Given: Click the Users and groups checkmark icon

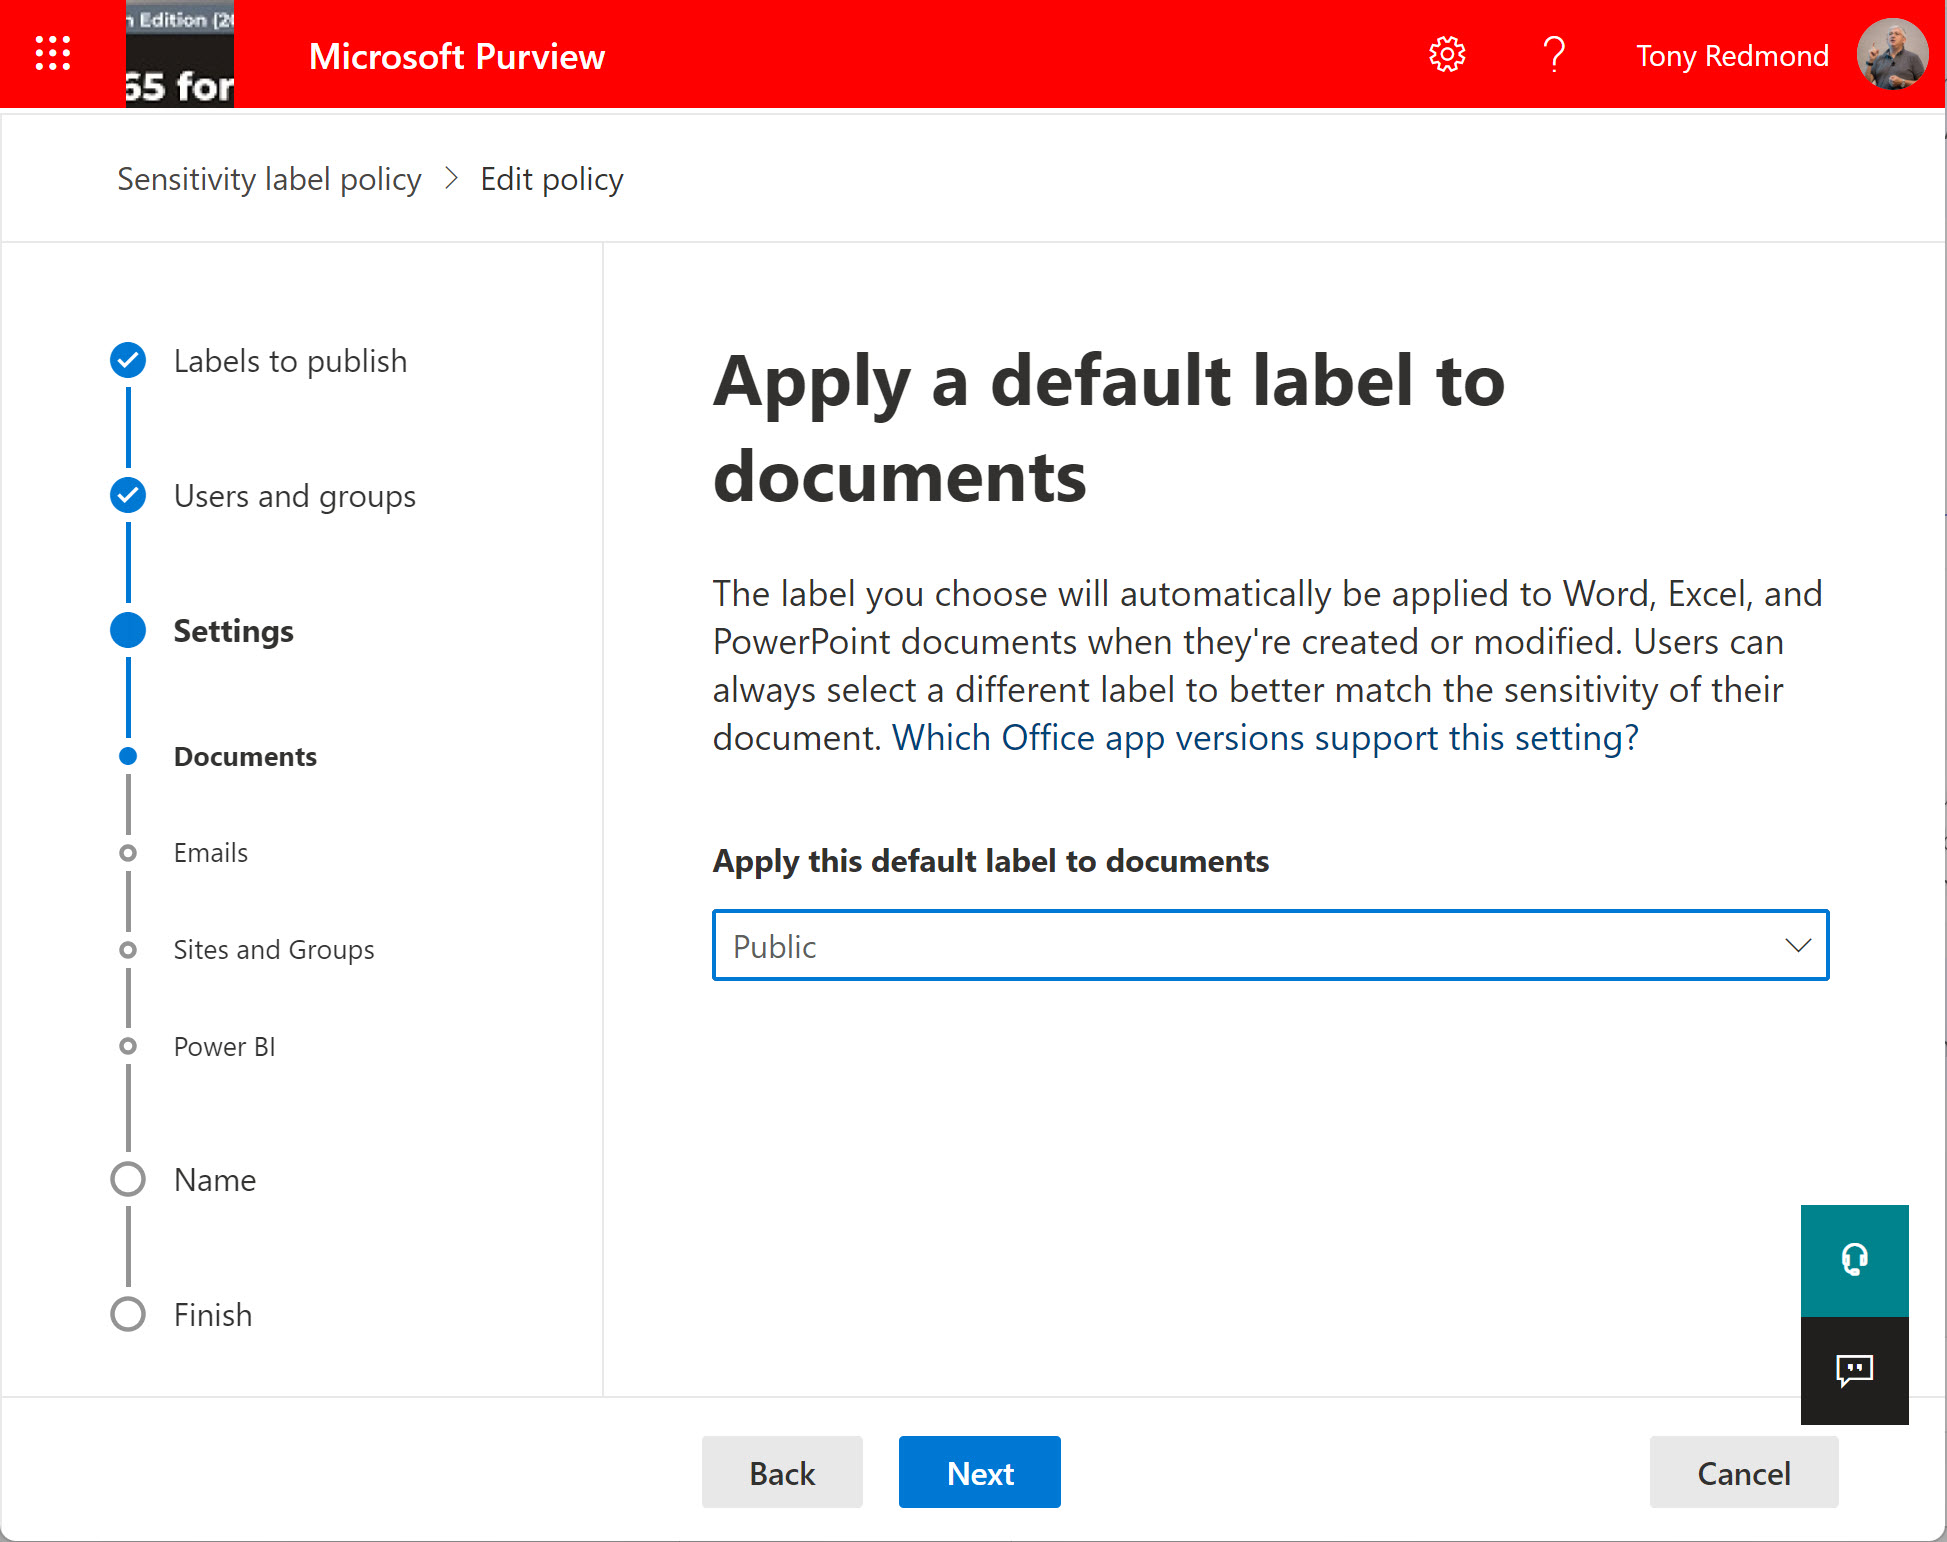Looking at the screenshot, I should coord(128,495).
